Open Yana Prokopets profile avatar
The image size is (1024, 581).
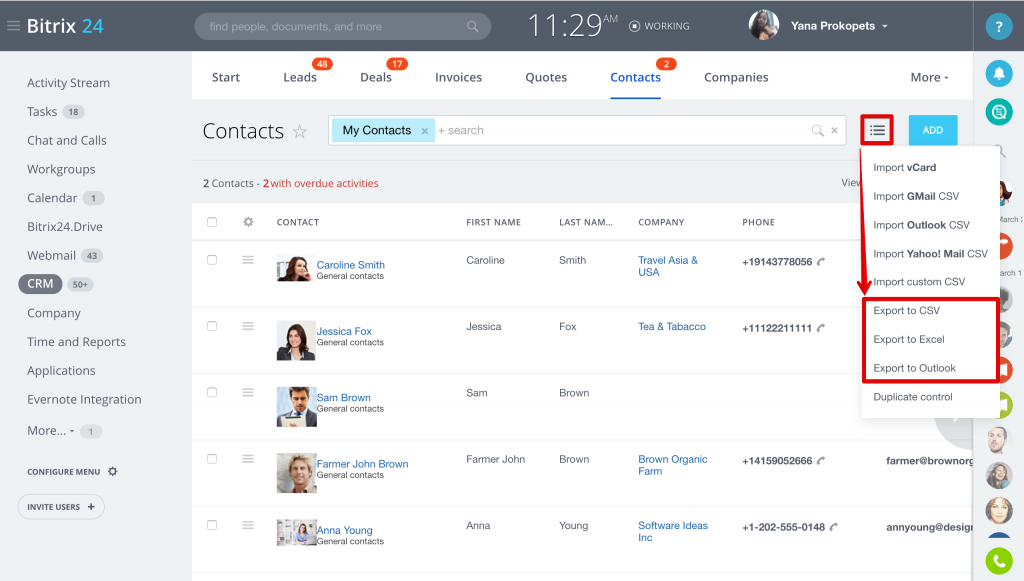(764, 25)
